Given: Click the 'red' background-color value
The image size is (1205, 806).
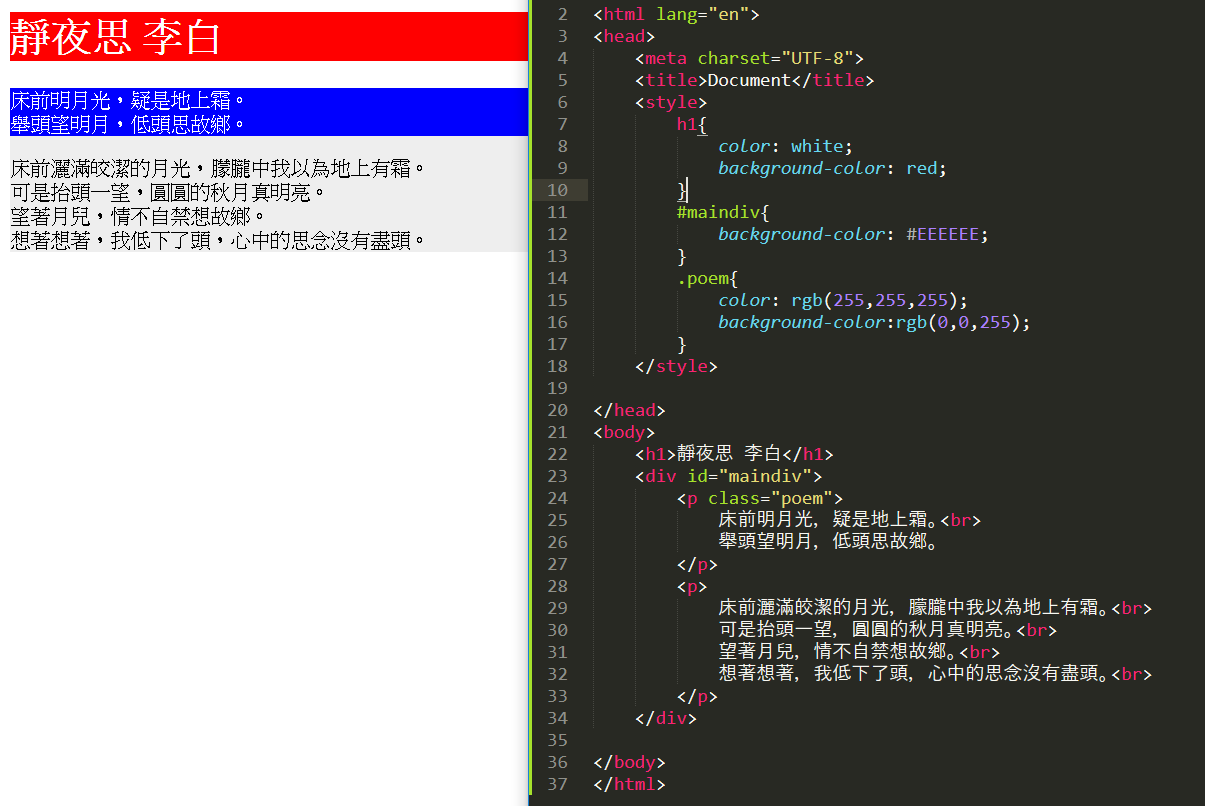Looking at the screenshot, I should pos(922,168).
